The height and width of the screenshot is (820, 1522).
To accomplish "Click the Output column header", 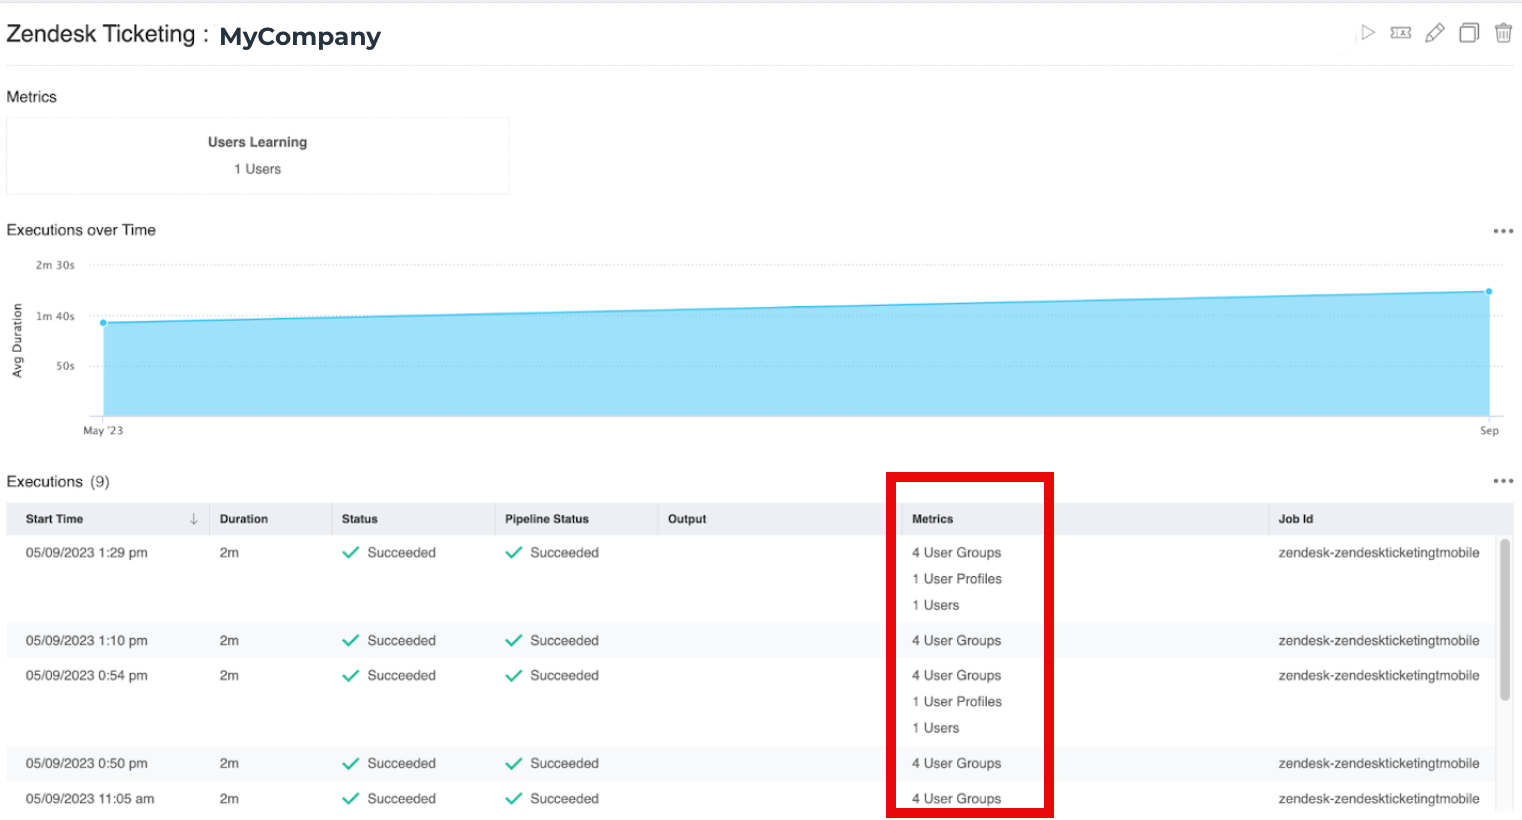I will pyautogui.click(x=687, y=519).
